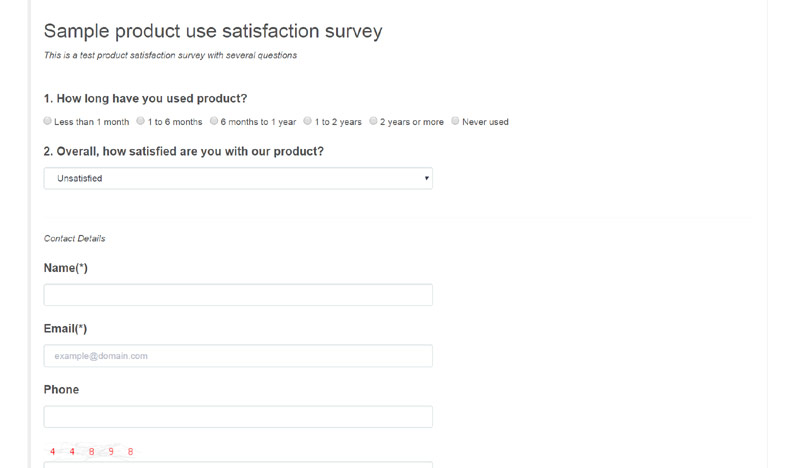Mark the "Never used" radio button
Viewport: 800px width, 468px height.
click(x=455, y=121)
